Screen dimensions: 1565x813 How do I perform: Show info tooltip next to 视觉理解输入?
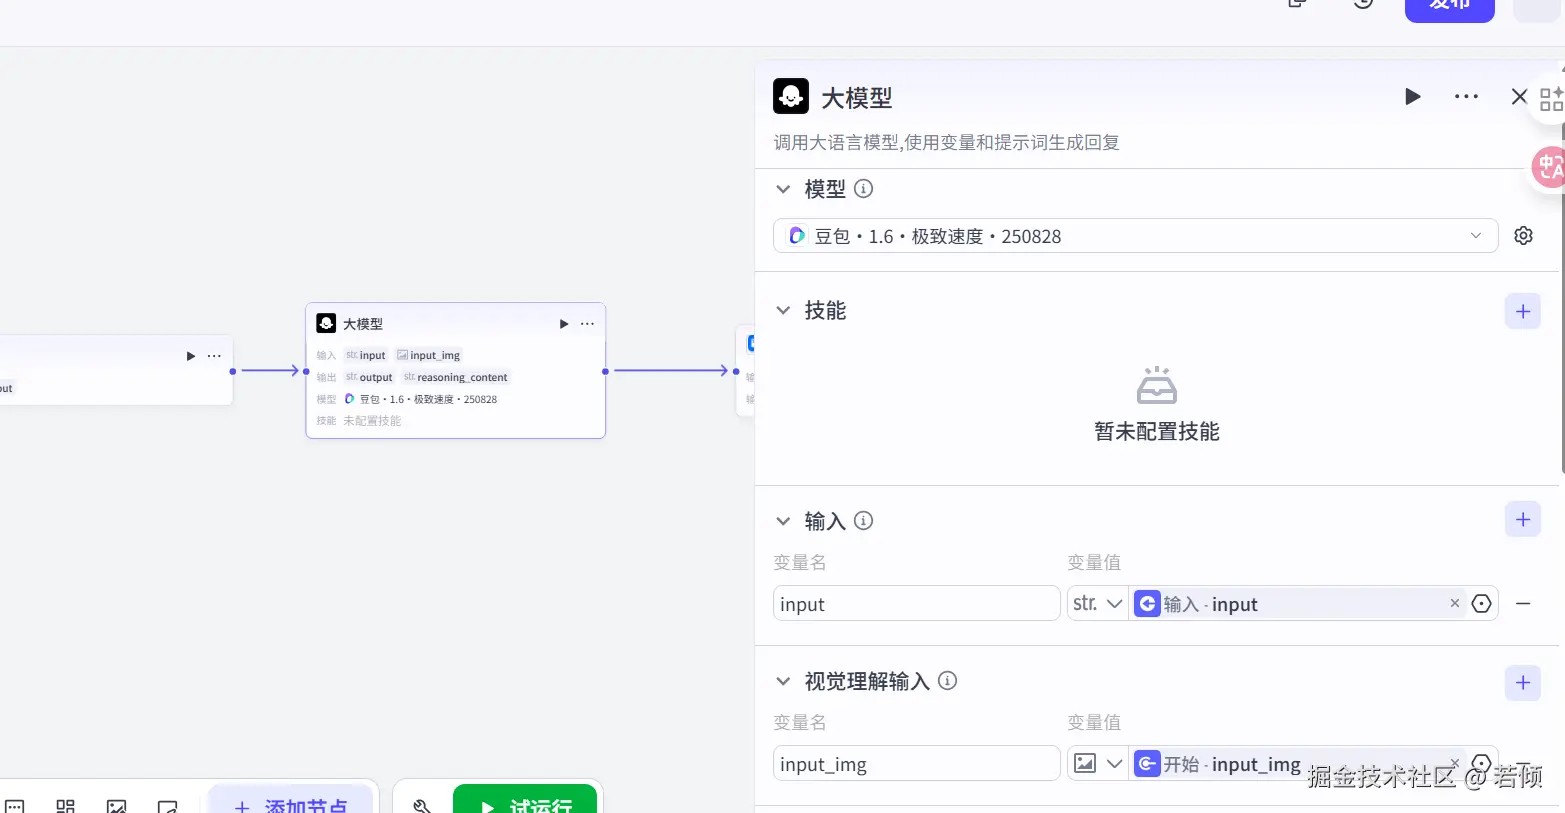pos(948,681)
